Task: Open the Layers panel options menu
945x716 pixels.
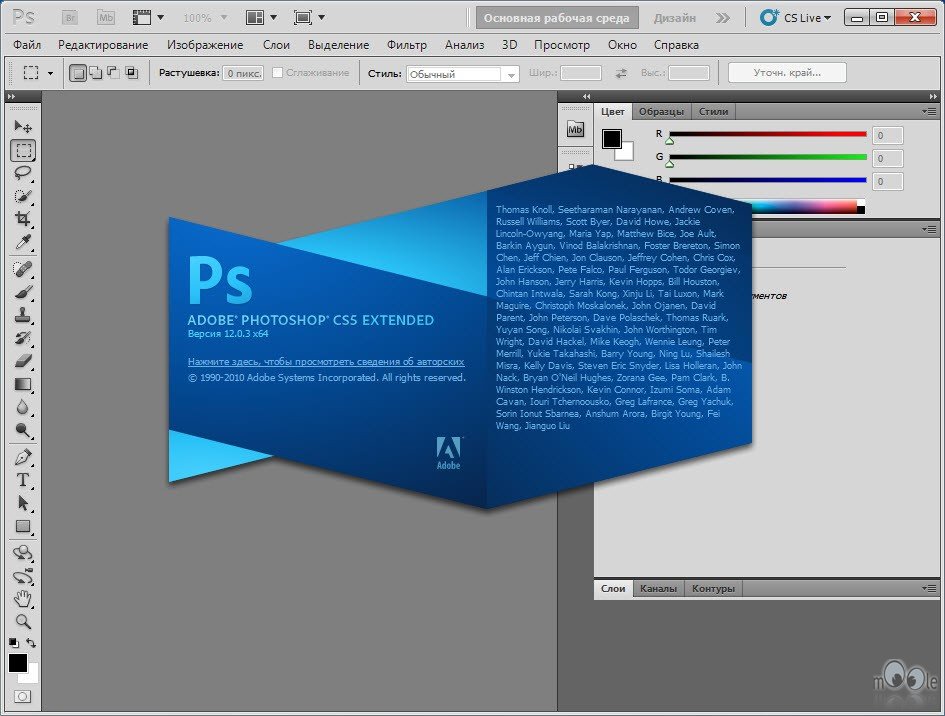Action: tap(929, 588)
